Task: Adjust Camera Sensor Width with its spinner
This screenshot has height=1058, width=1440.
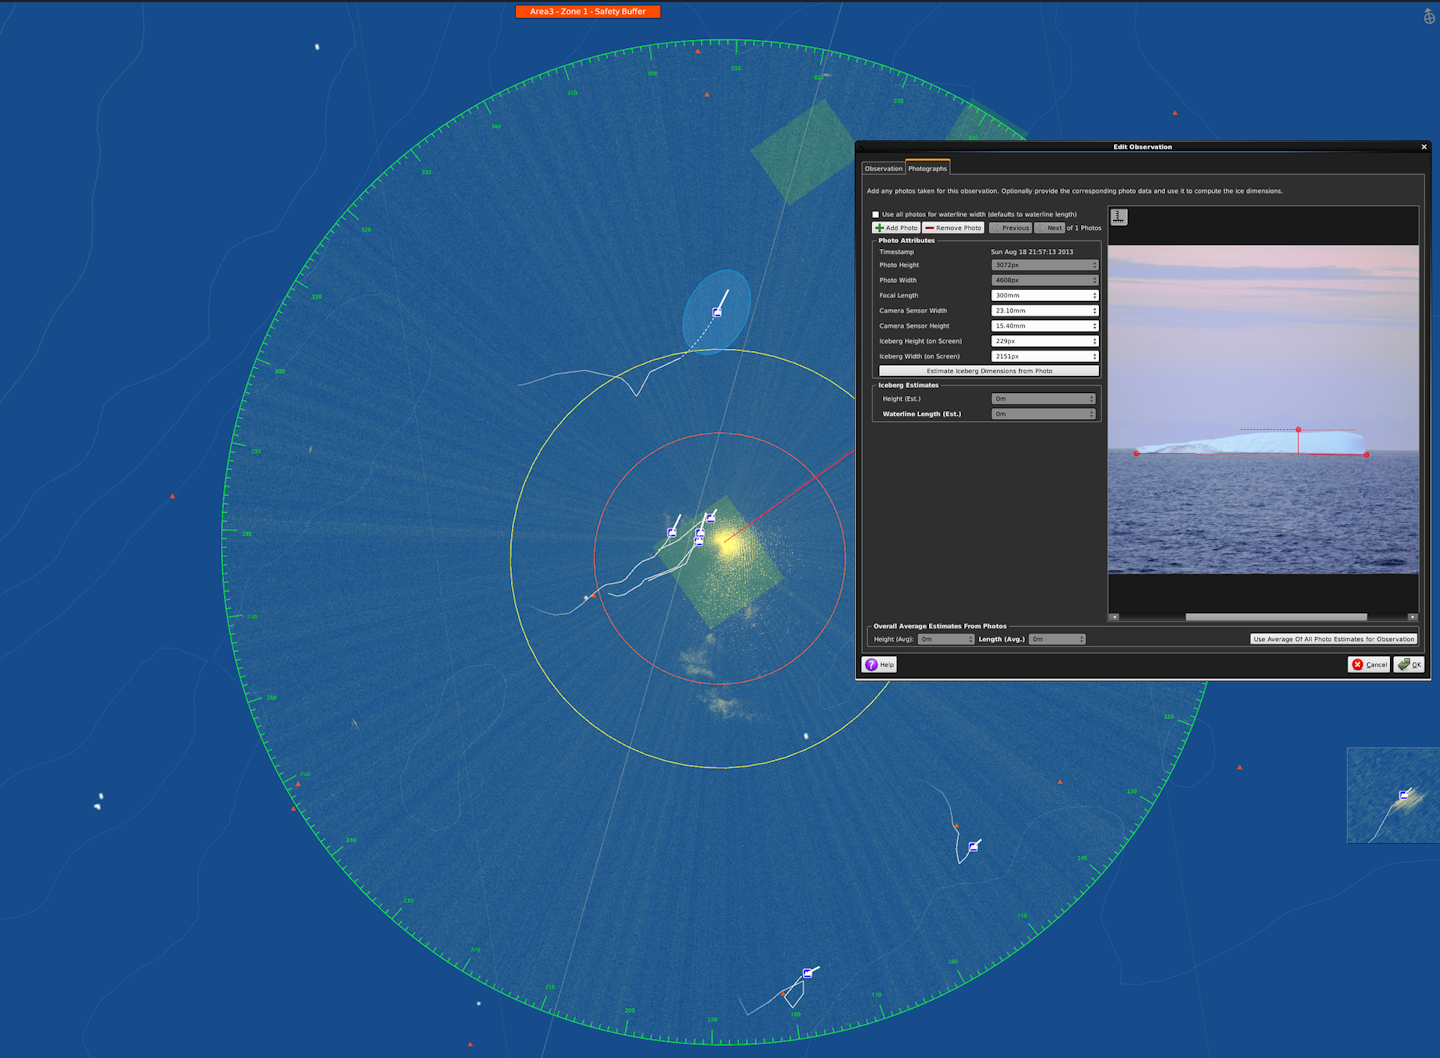Action: point(1094,308)
